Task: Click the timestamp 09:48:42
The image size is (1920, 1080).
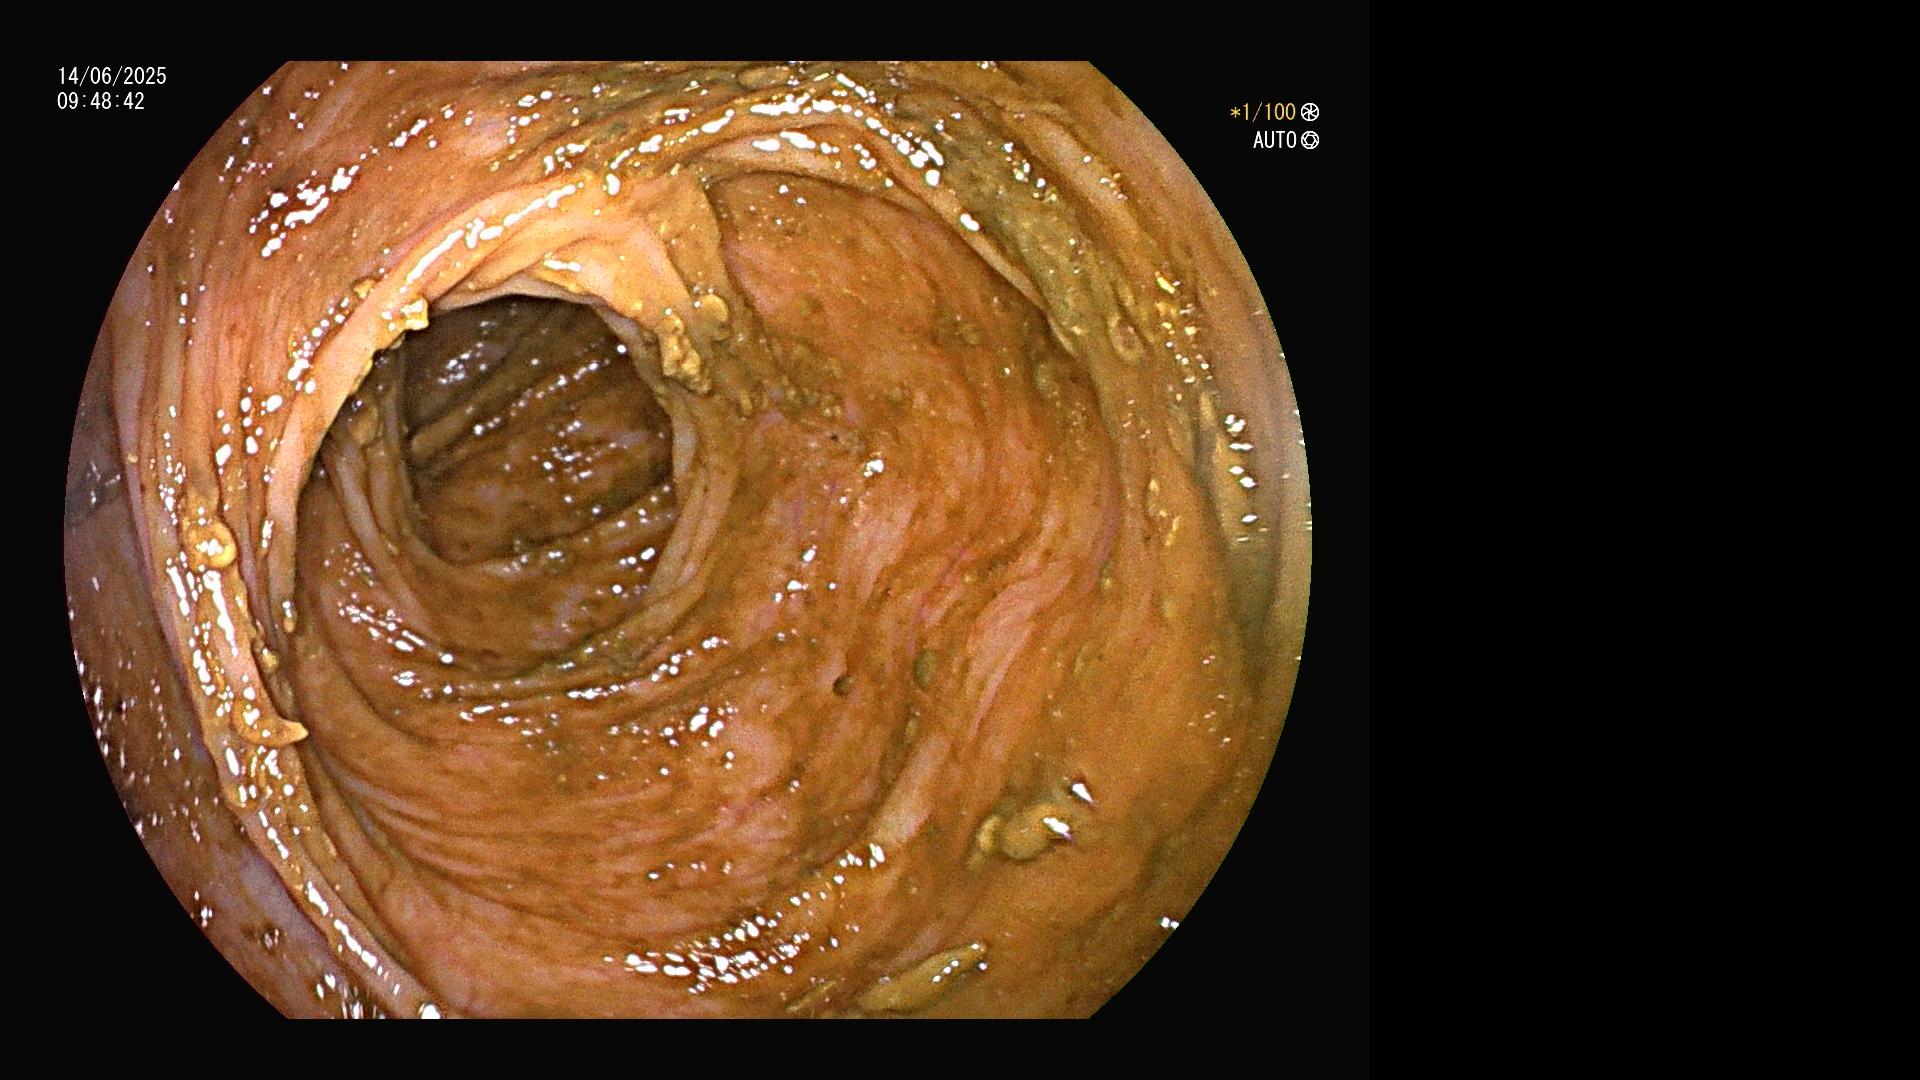Action: pyautogui.click(x=101, y=102)
